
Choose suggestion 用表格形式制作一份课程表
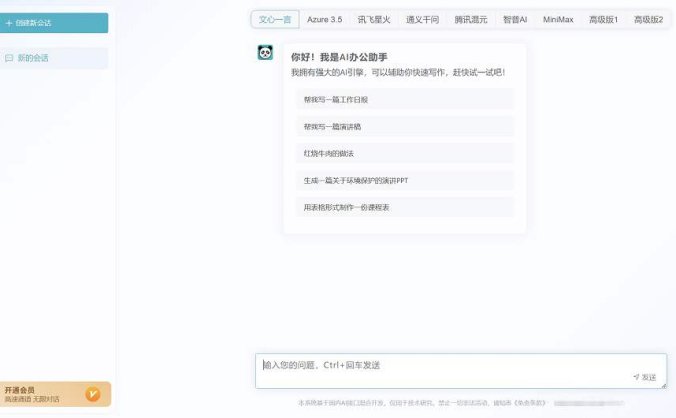(x=405, y=207)
